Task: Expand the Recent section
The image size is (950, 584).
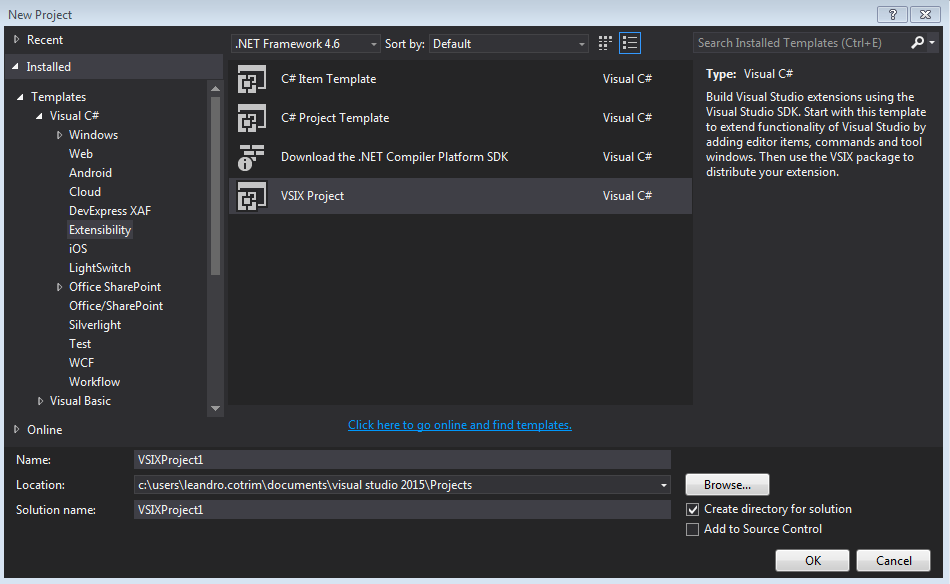Action: (x=16, y=39)
